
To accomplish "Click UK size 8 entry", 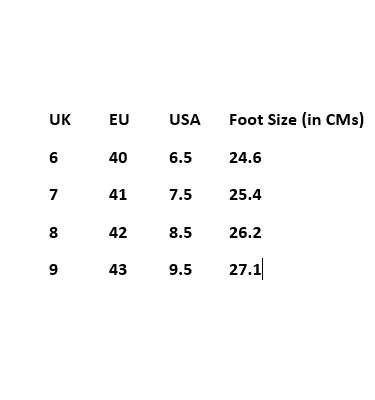I will click(54, 232).
